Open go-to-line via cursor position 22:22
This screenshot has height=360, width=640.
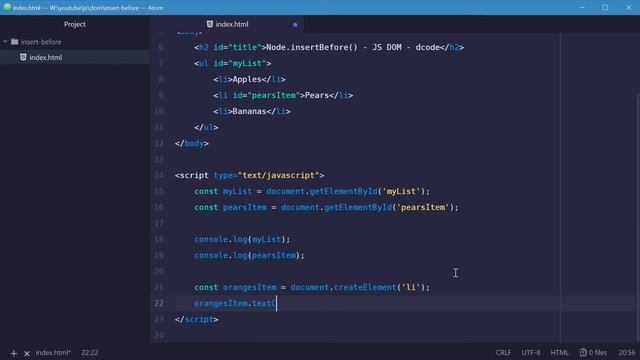coord(90,353)
